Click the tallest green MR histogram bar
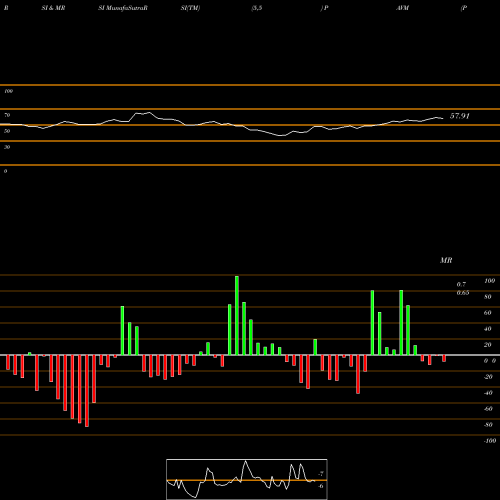The image size is (500, 500). tap(237, 315)
